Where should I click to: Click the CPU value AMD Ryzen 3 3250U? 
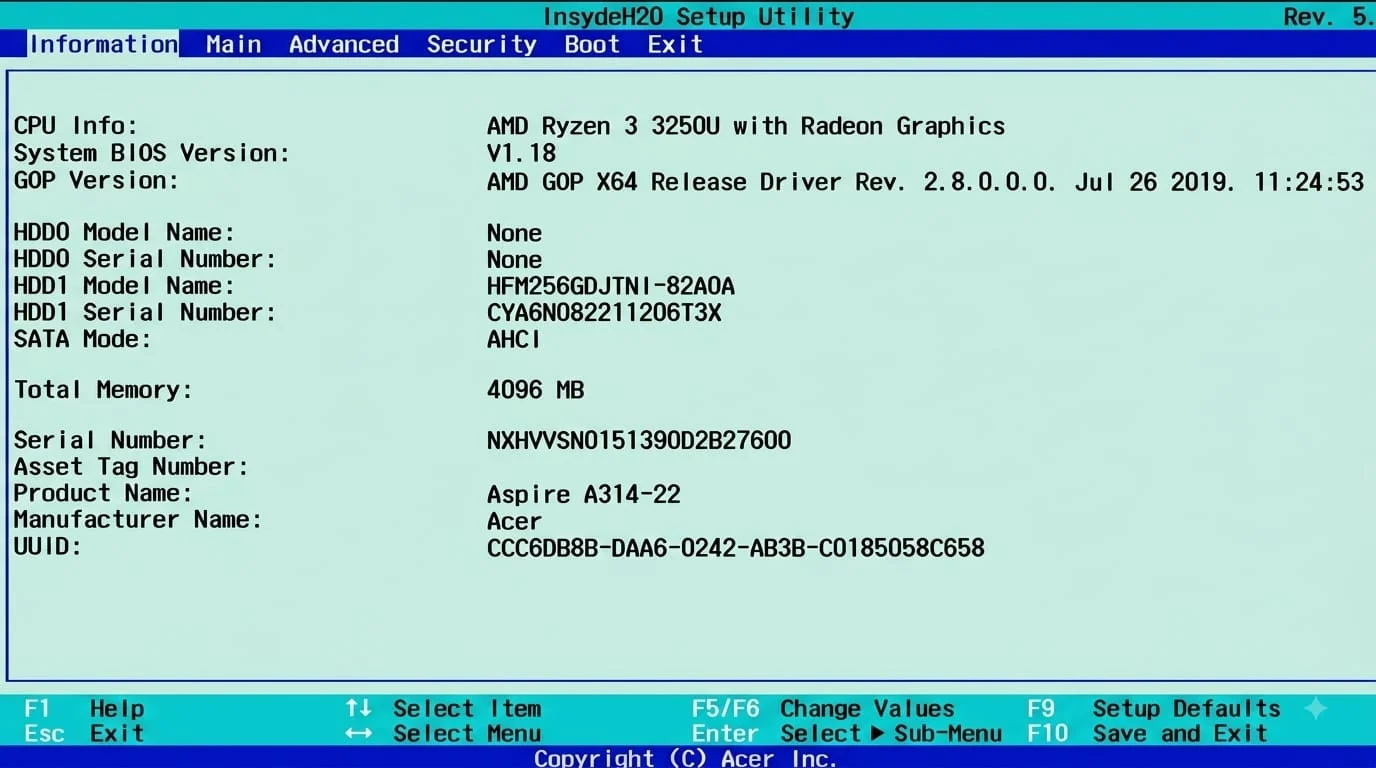point(746,126)
